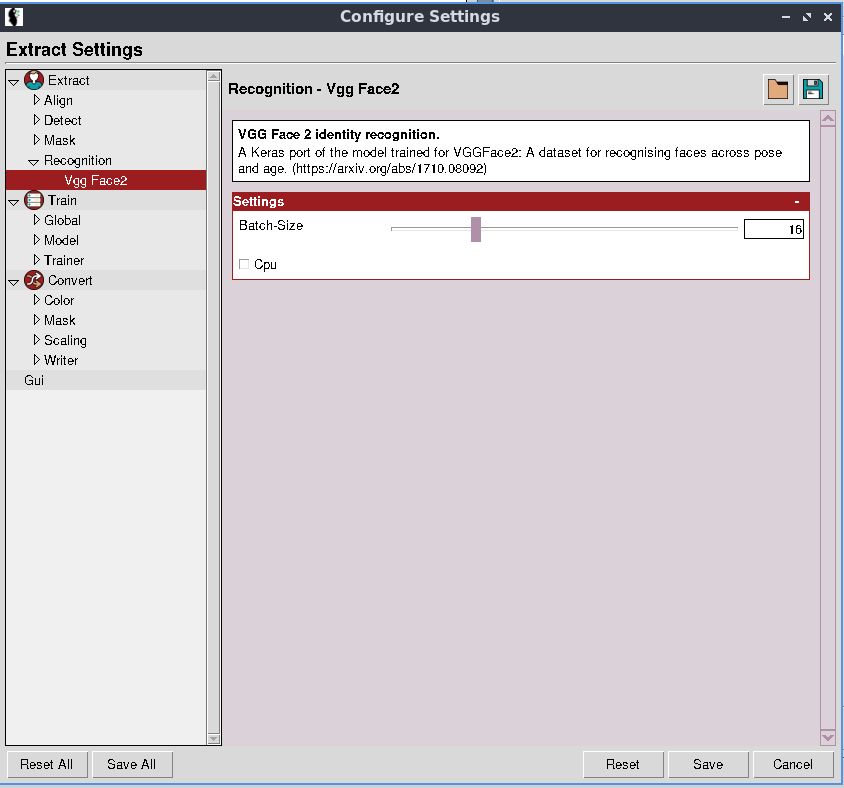844x788 pixels.
Task: Expand the Color node
Action: (x=36, y=300)
